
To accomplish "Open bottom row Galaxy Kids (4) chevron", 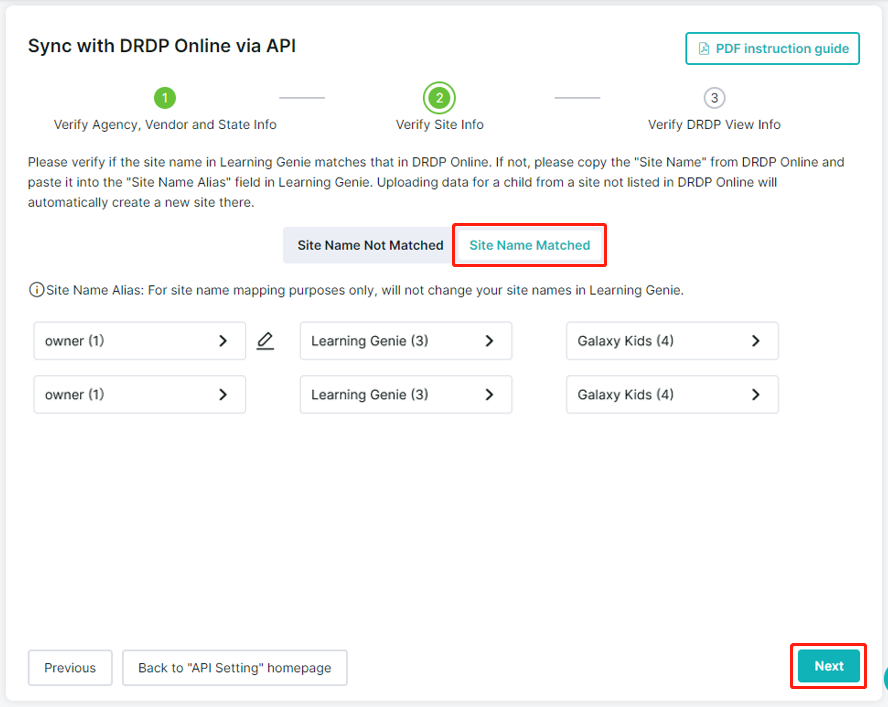I will coord(755,395).
